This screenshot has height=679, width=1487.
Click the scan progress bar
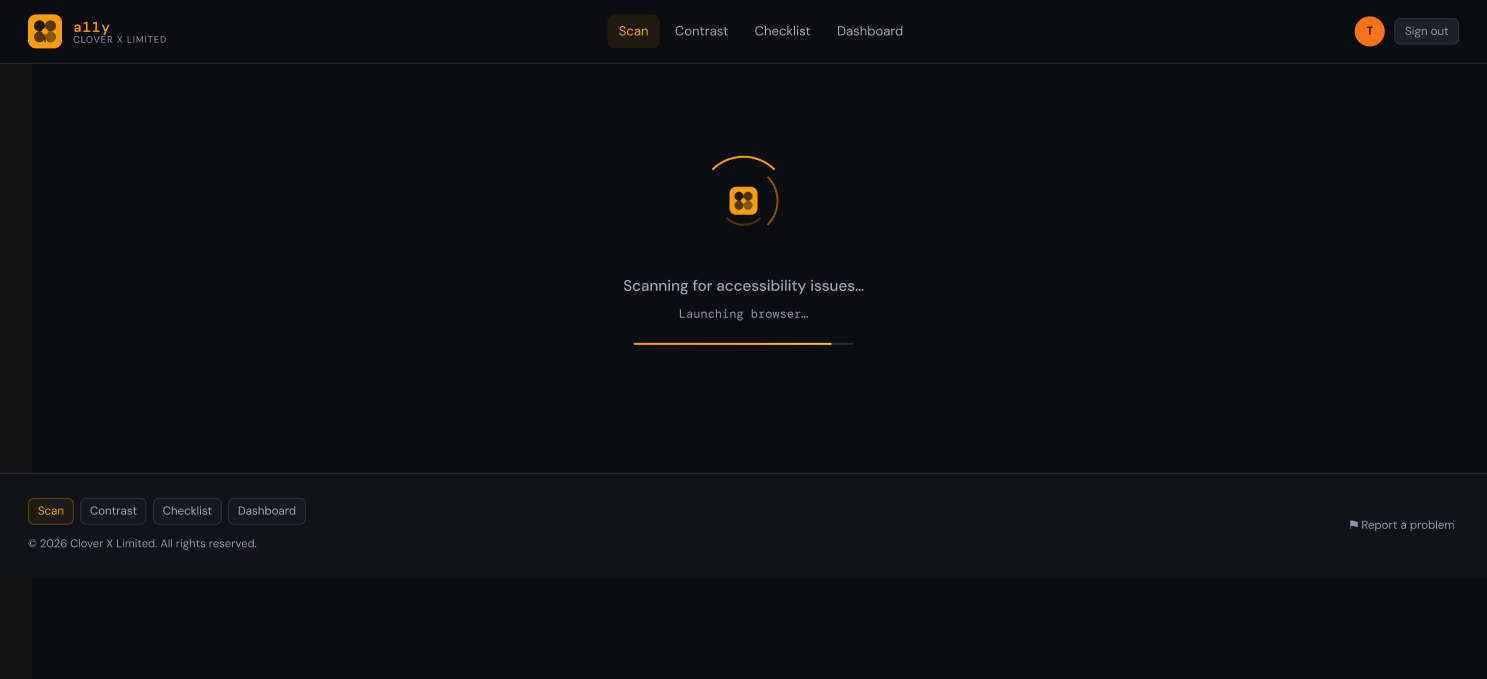pyautogui.click(x=743, y=344)
